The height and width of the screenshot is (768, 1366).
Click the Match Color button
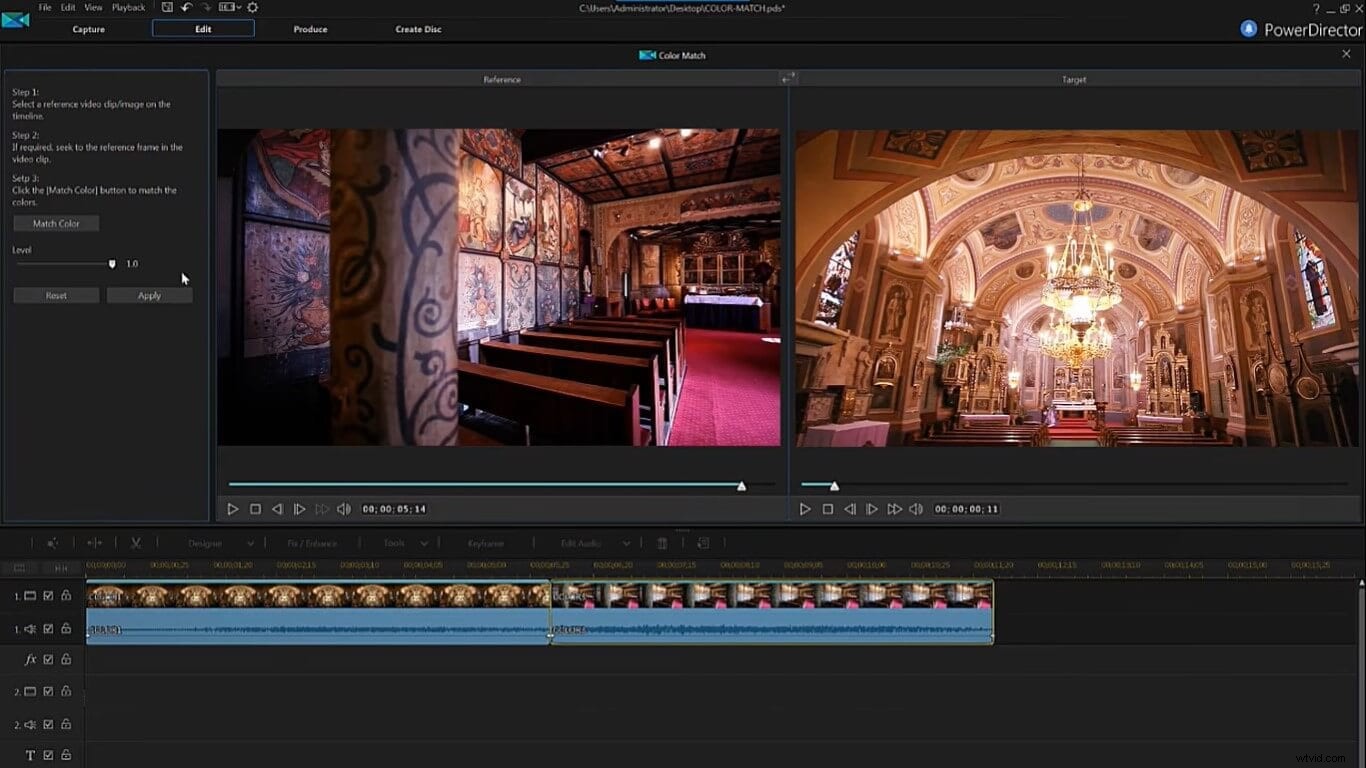pyautogui.click(x=55, y=223)
